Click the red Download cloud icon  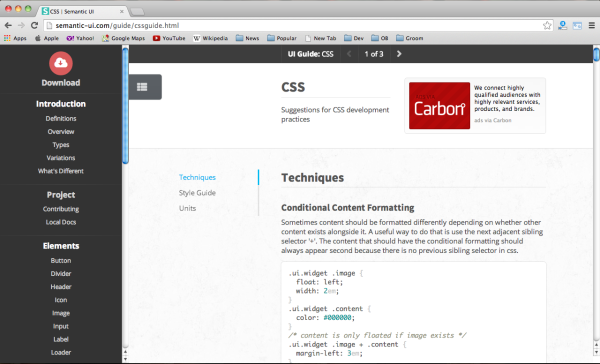click(61, 63)
